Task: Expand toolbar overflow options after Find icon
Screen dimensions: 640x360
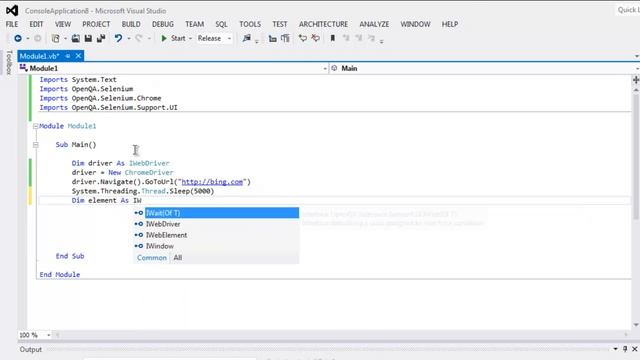Action: pos(257,41)
